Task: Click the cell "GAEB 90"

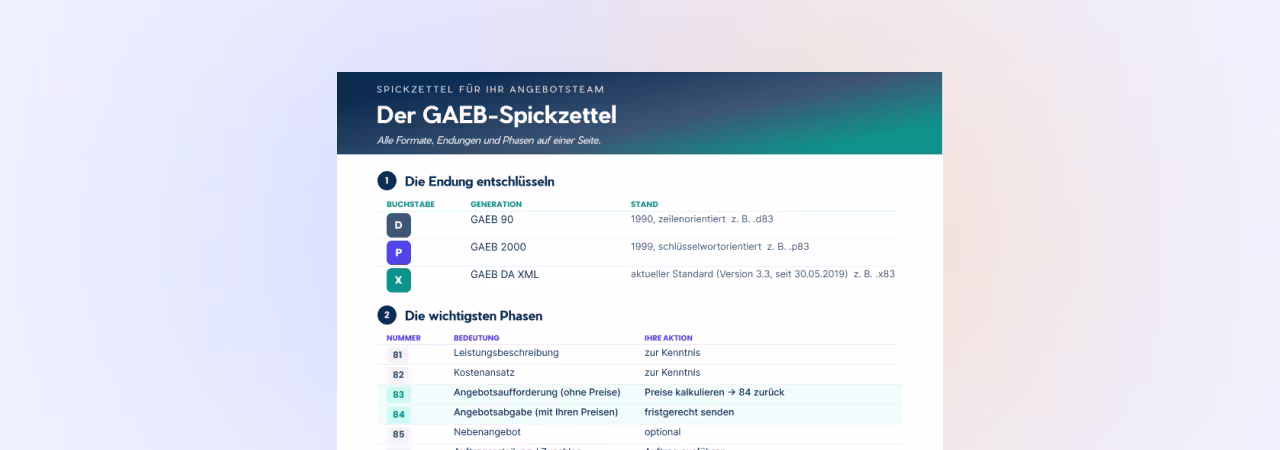Action: [x=492, y=219]
